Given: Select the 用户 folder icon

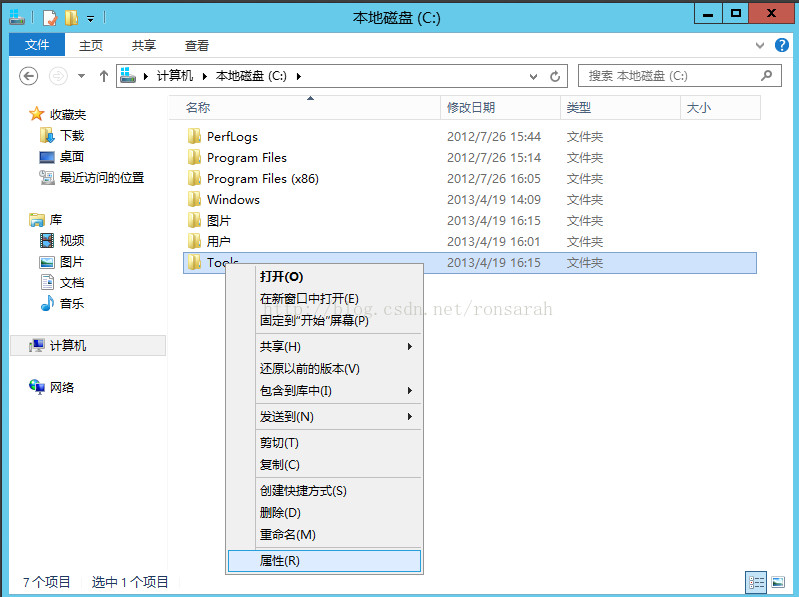Looking at the screenshot, I should [194, 241].
